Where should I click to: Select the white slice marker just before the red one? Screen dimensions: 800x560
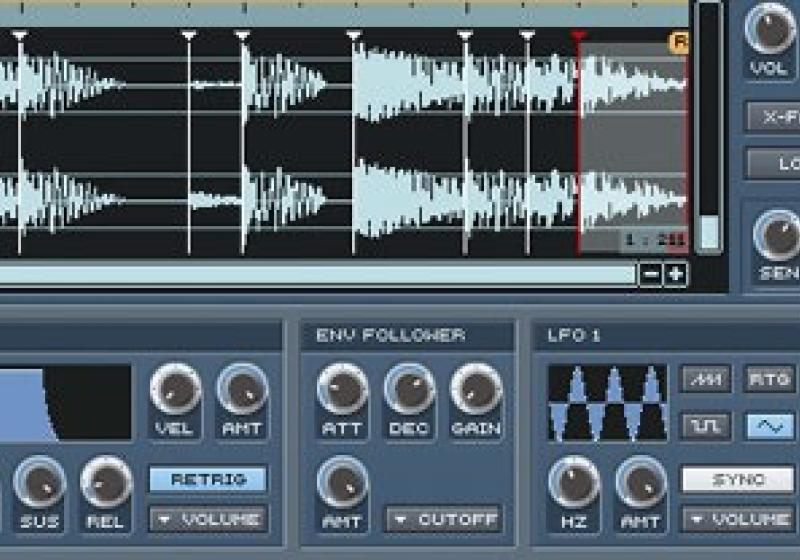click(527, 36)
